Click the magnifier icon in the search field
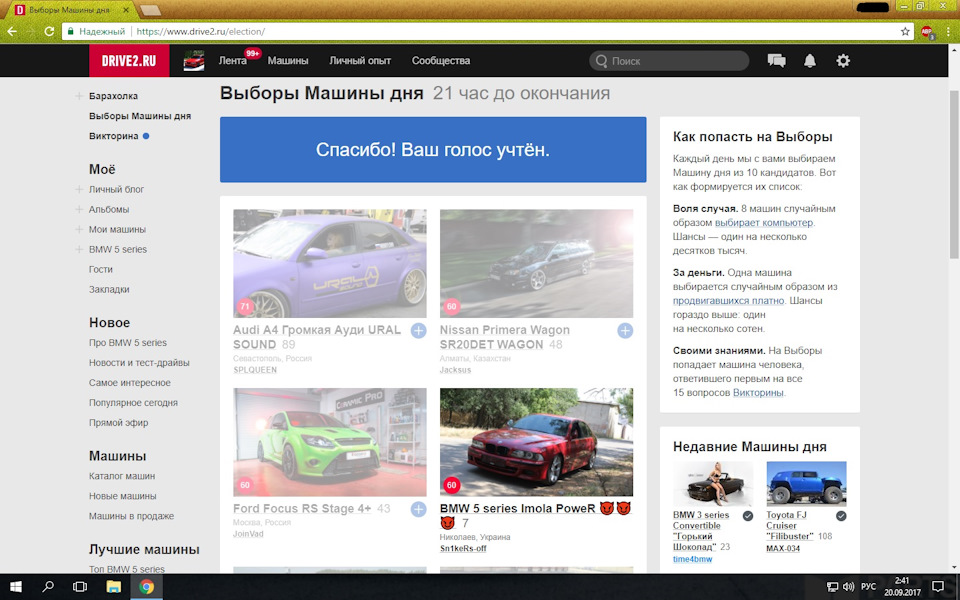 coord(601,61)
